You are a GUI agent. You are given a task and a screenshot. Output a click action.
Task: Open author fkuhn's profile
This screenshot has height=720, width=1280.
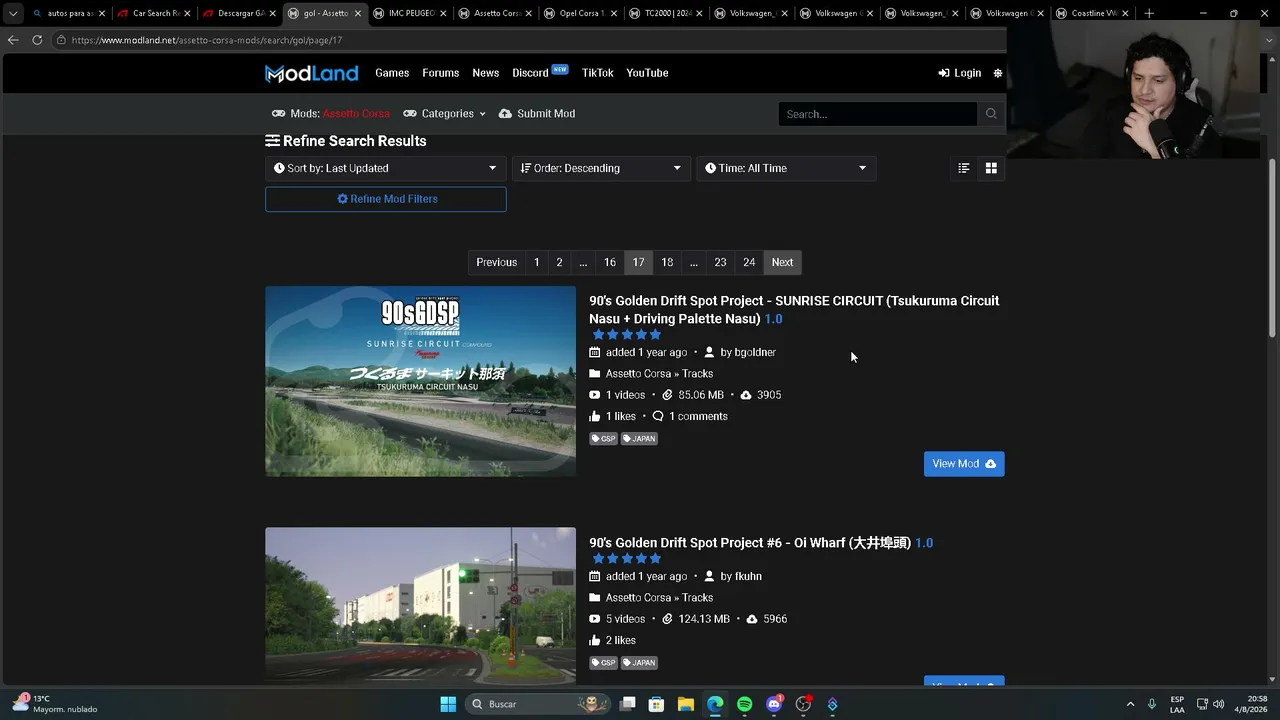748,576
